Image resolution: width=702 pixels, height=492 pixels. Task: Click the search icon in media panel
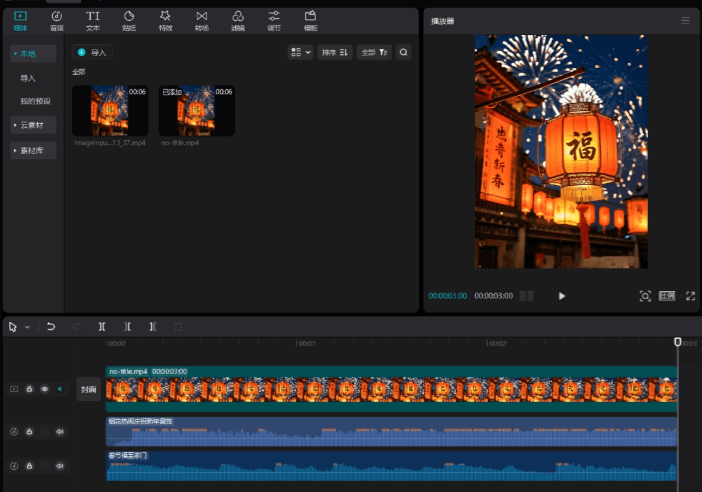[x=403, y=52]
